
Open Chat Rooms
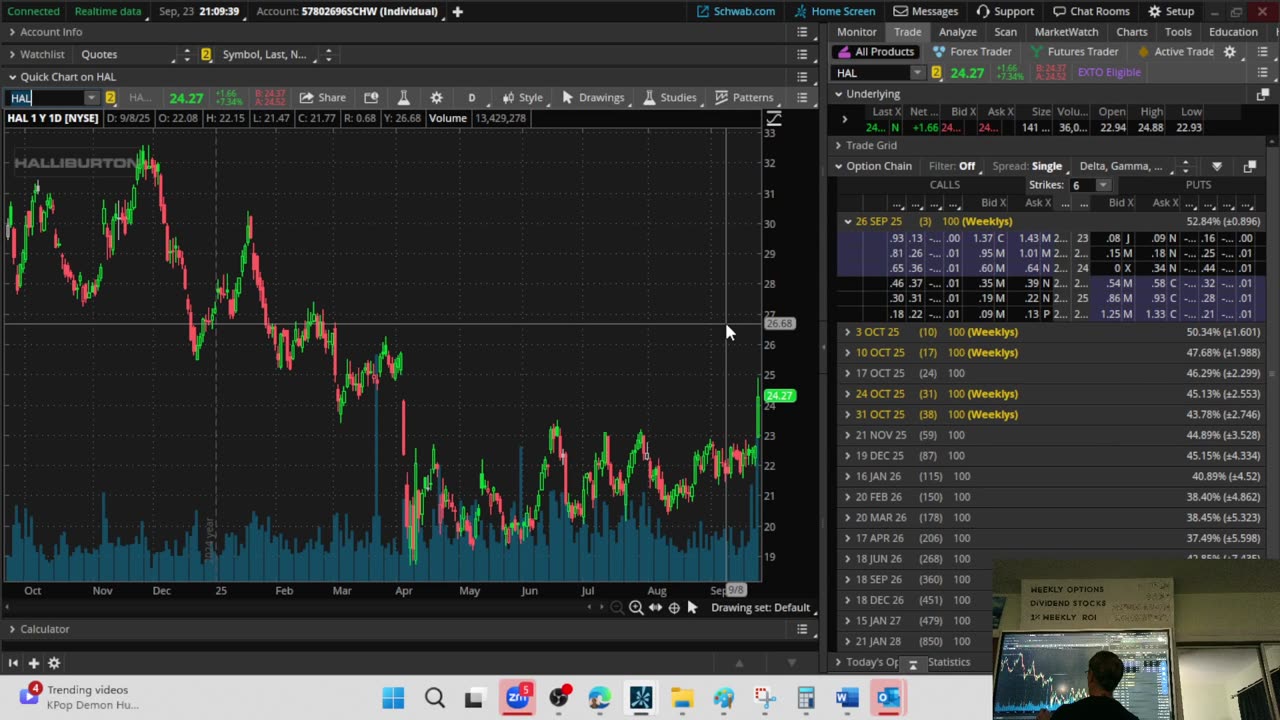coord(1090,11)
